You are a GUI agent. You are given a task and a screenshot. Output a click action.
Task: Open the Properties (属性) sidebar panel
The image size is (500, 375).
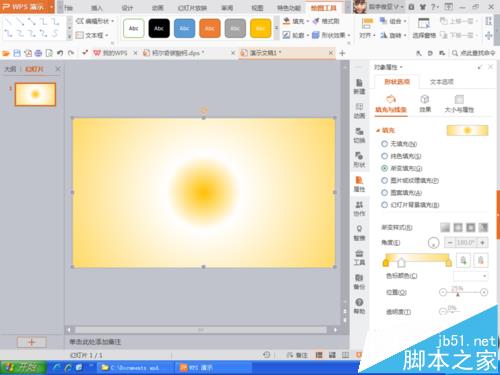tap(359, 184)
